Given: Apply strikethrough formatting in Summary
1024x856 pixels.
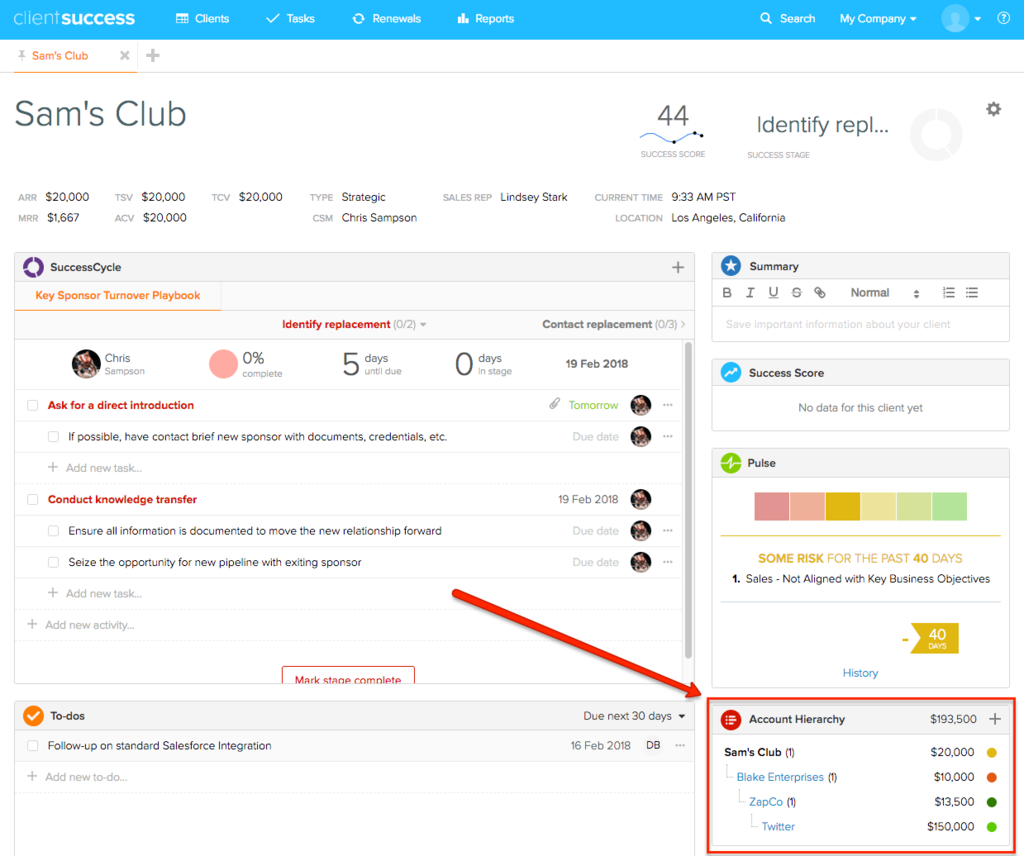Looking at the screenshot, I should coord(796,293).
